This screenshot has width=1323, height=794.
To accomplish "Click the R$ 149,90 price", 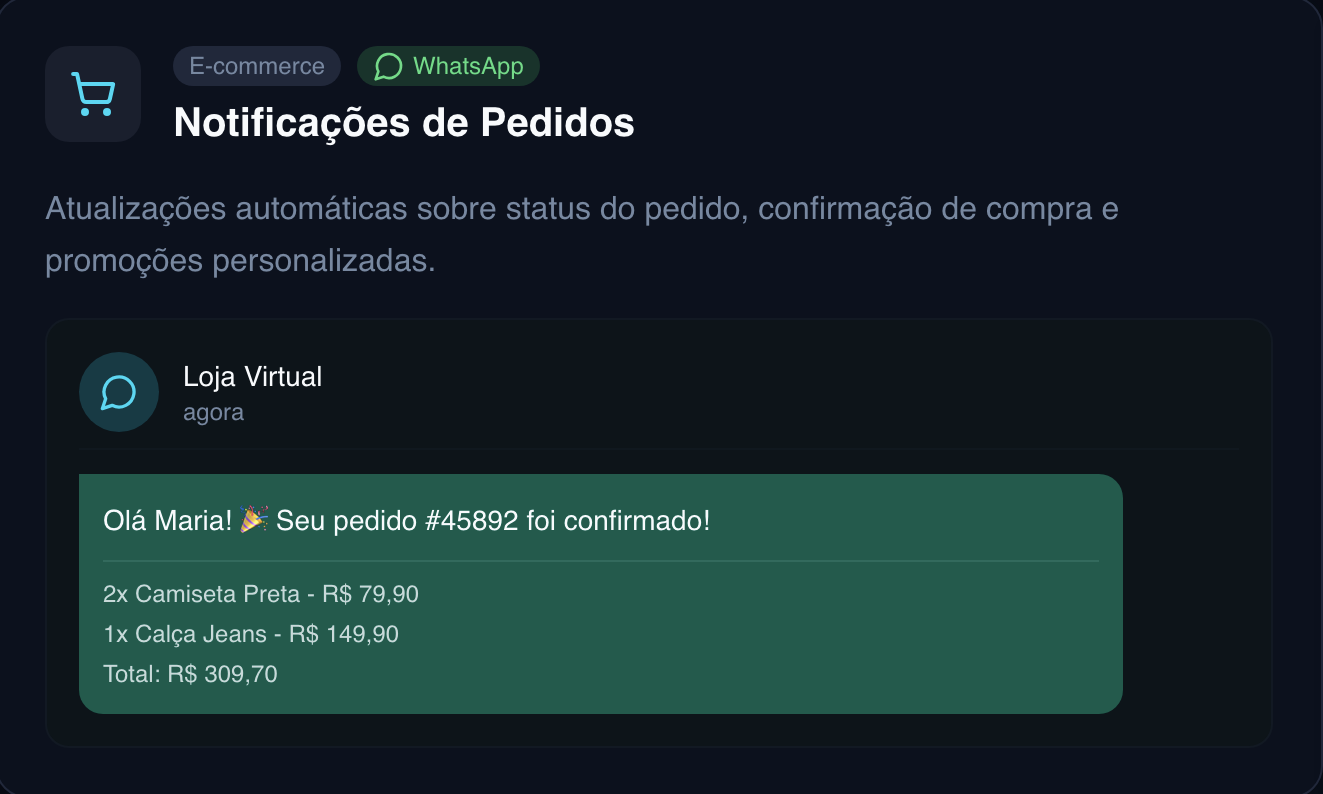I will point(344,634).
